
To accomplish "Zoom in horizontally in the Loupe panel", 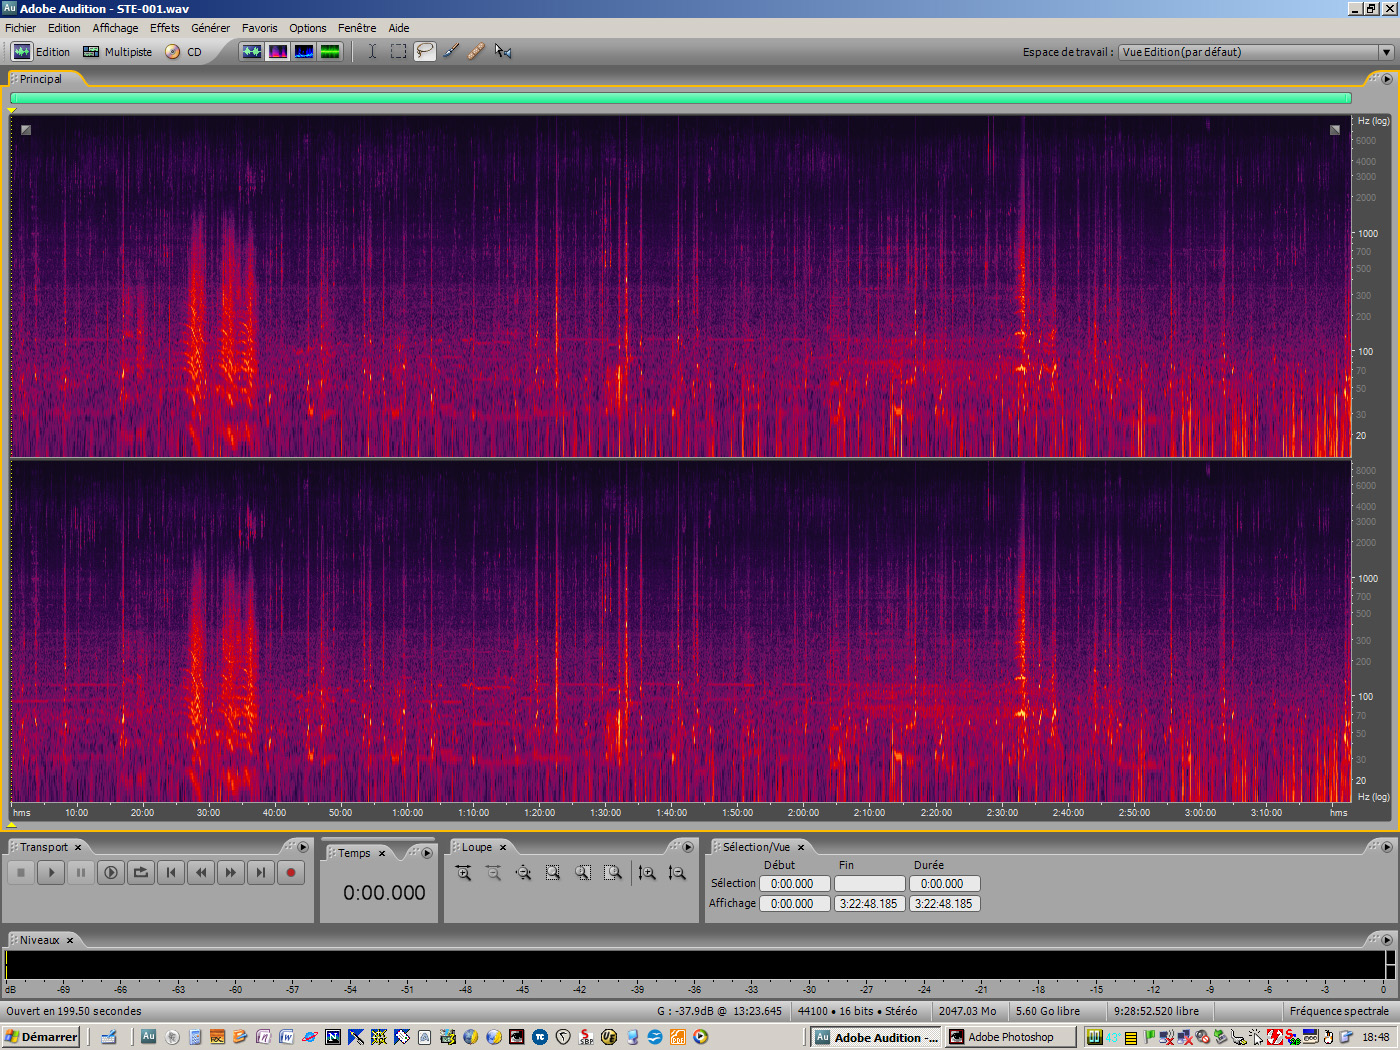I will (x=463, y=872).
